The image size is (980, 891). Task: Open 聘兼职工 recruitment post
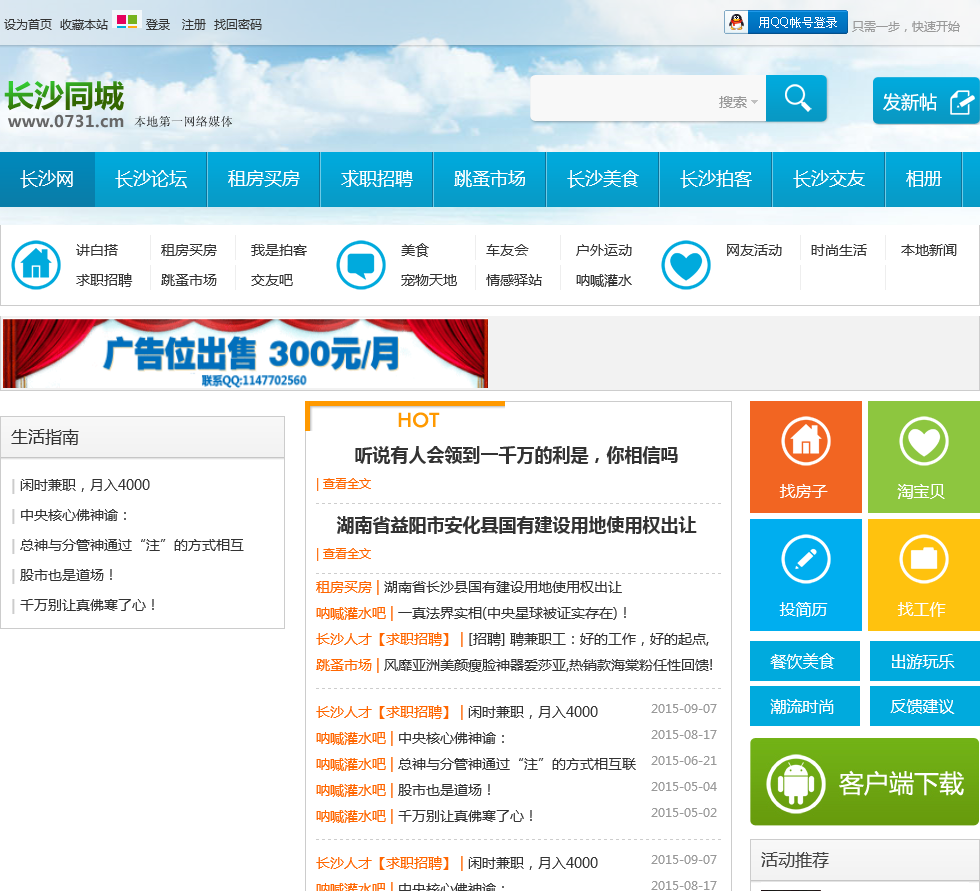[x=588, y=639]
